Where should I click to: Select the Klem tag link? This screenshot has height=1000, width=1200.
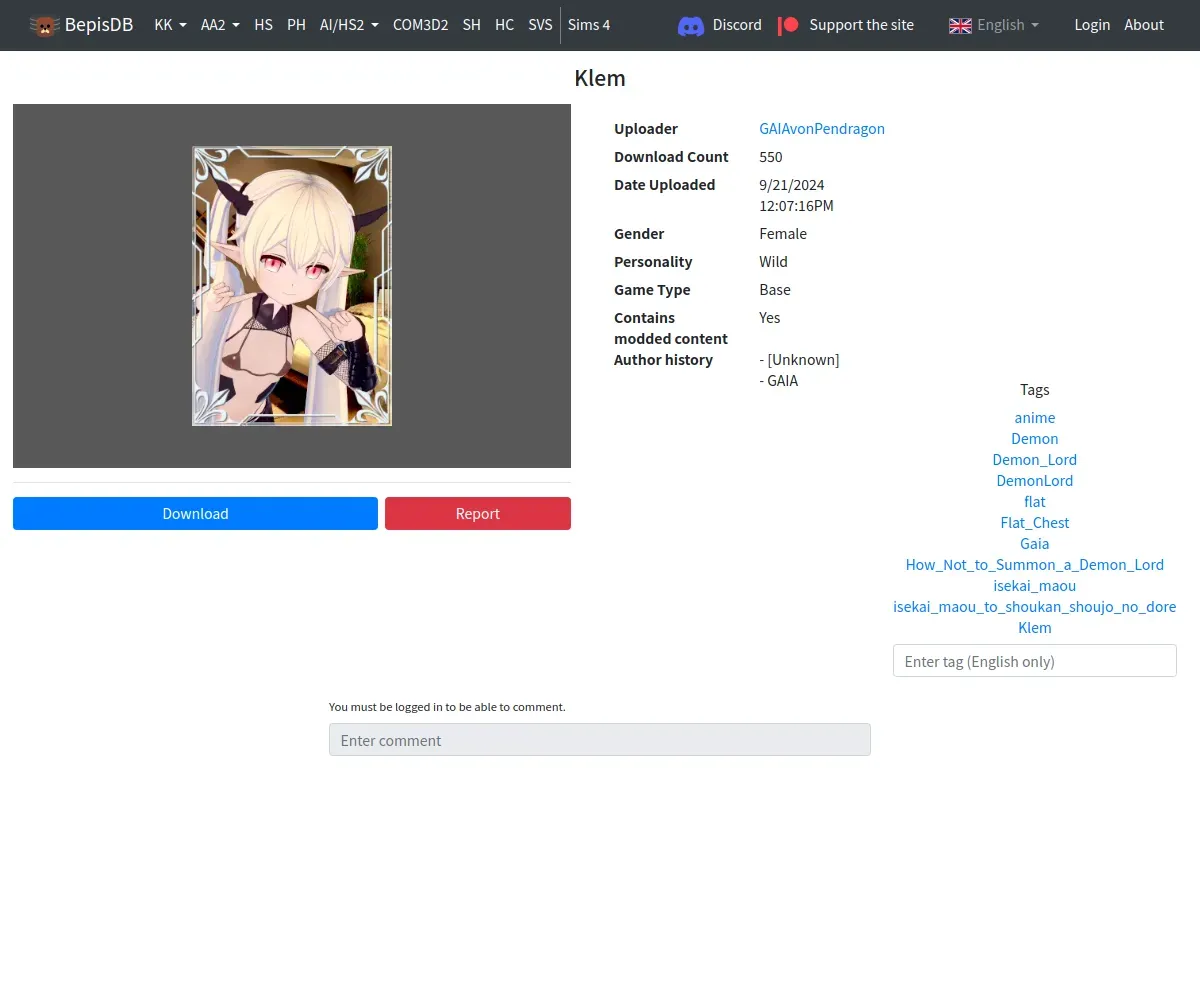click(1035, 628)
